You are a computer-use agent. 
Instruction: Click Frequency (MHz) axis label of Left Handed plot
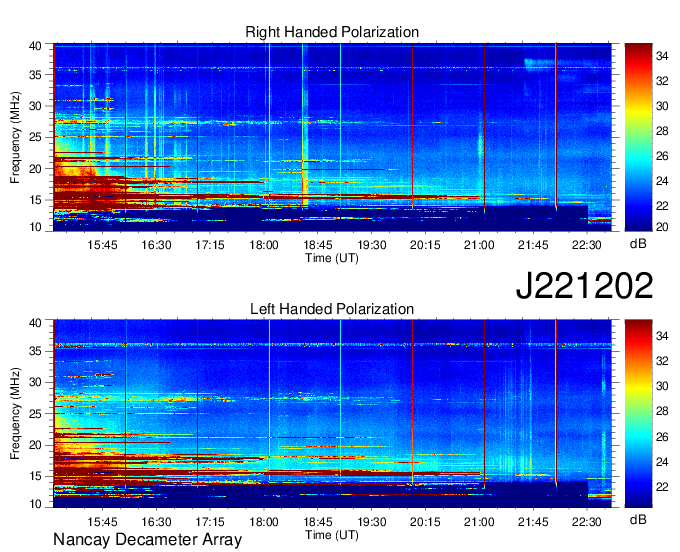(x=15, y=414)
